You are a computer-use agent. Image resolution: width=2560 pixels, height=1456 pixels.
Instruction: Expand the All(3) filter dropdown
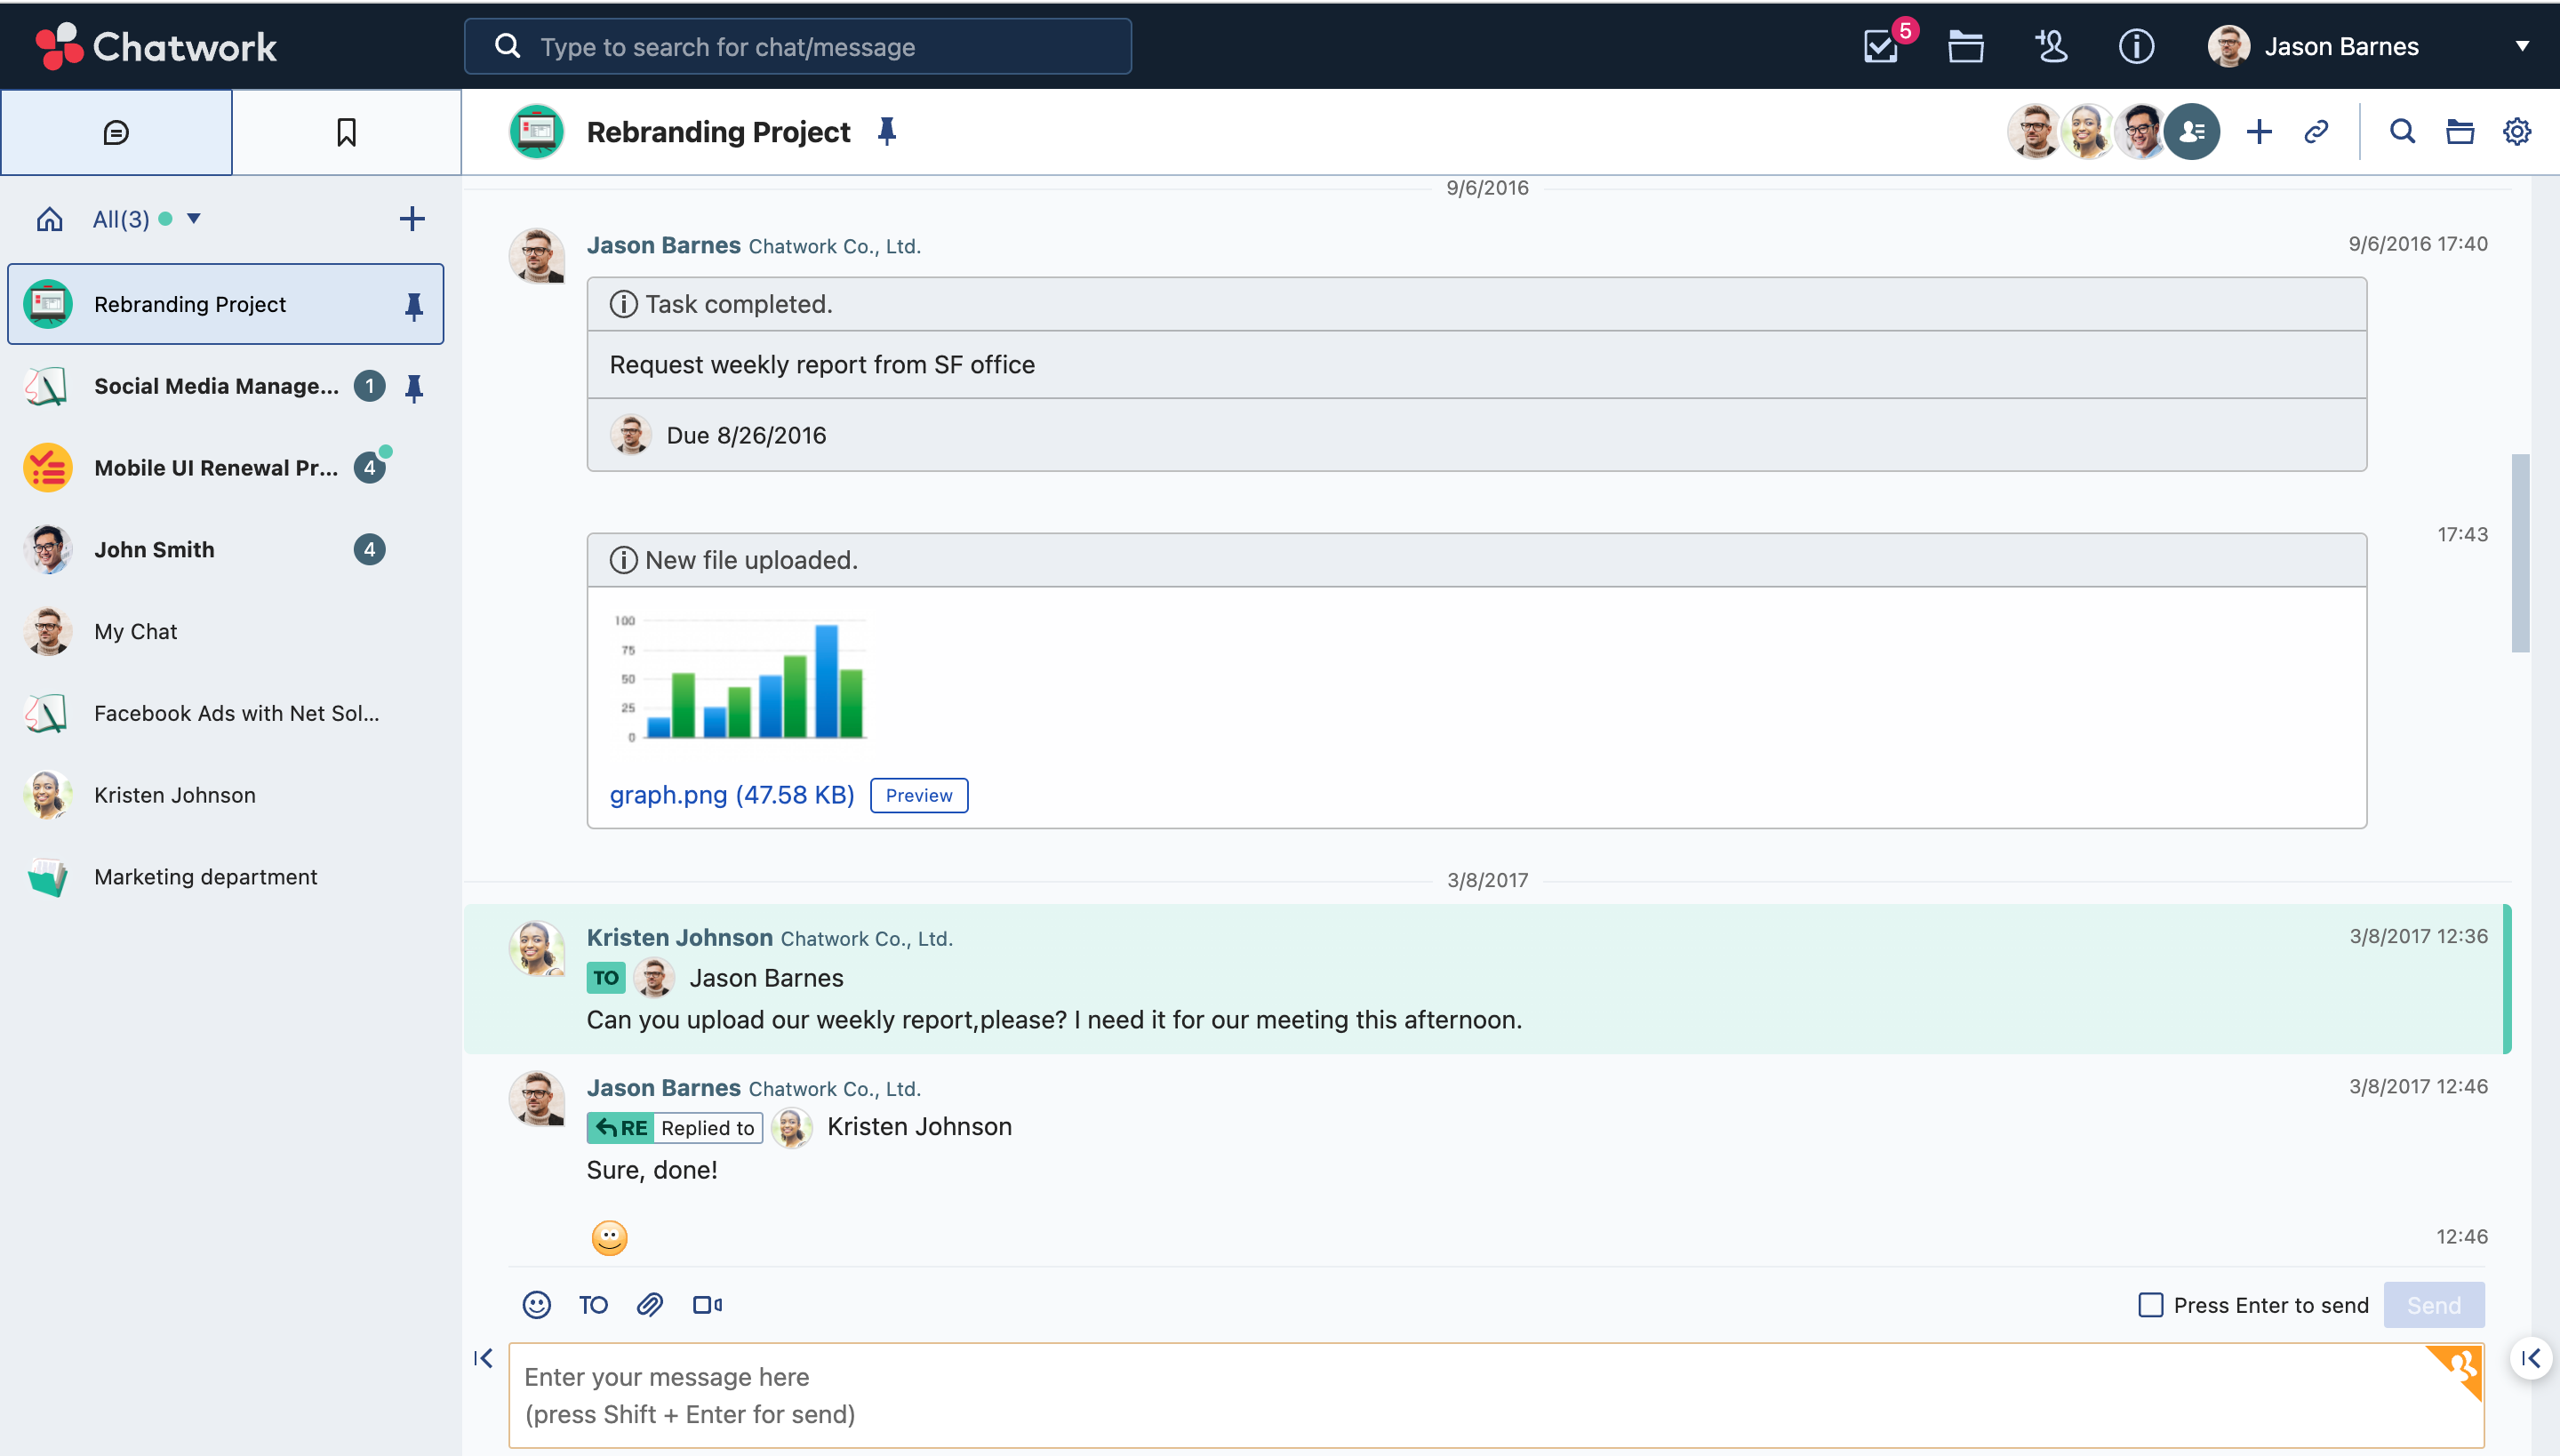tap(193, 218)
